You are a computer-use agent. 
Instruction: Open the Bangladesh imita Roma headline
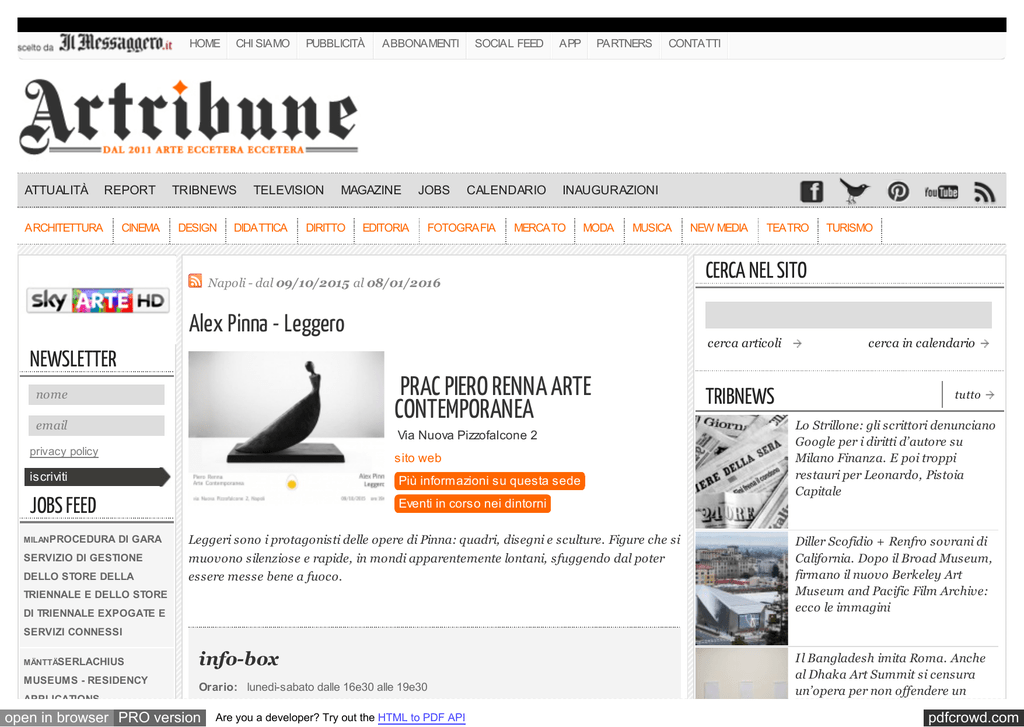(x=890, y=674)
